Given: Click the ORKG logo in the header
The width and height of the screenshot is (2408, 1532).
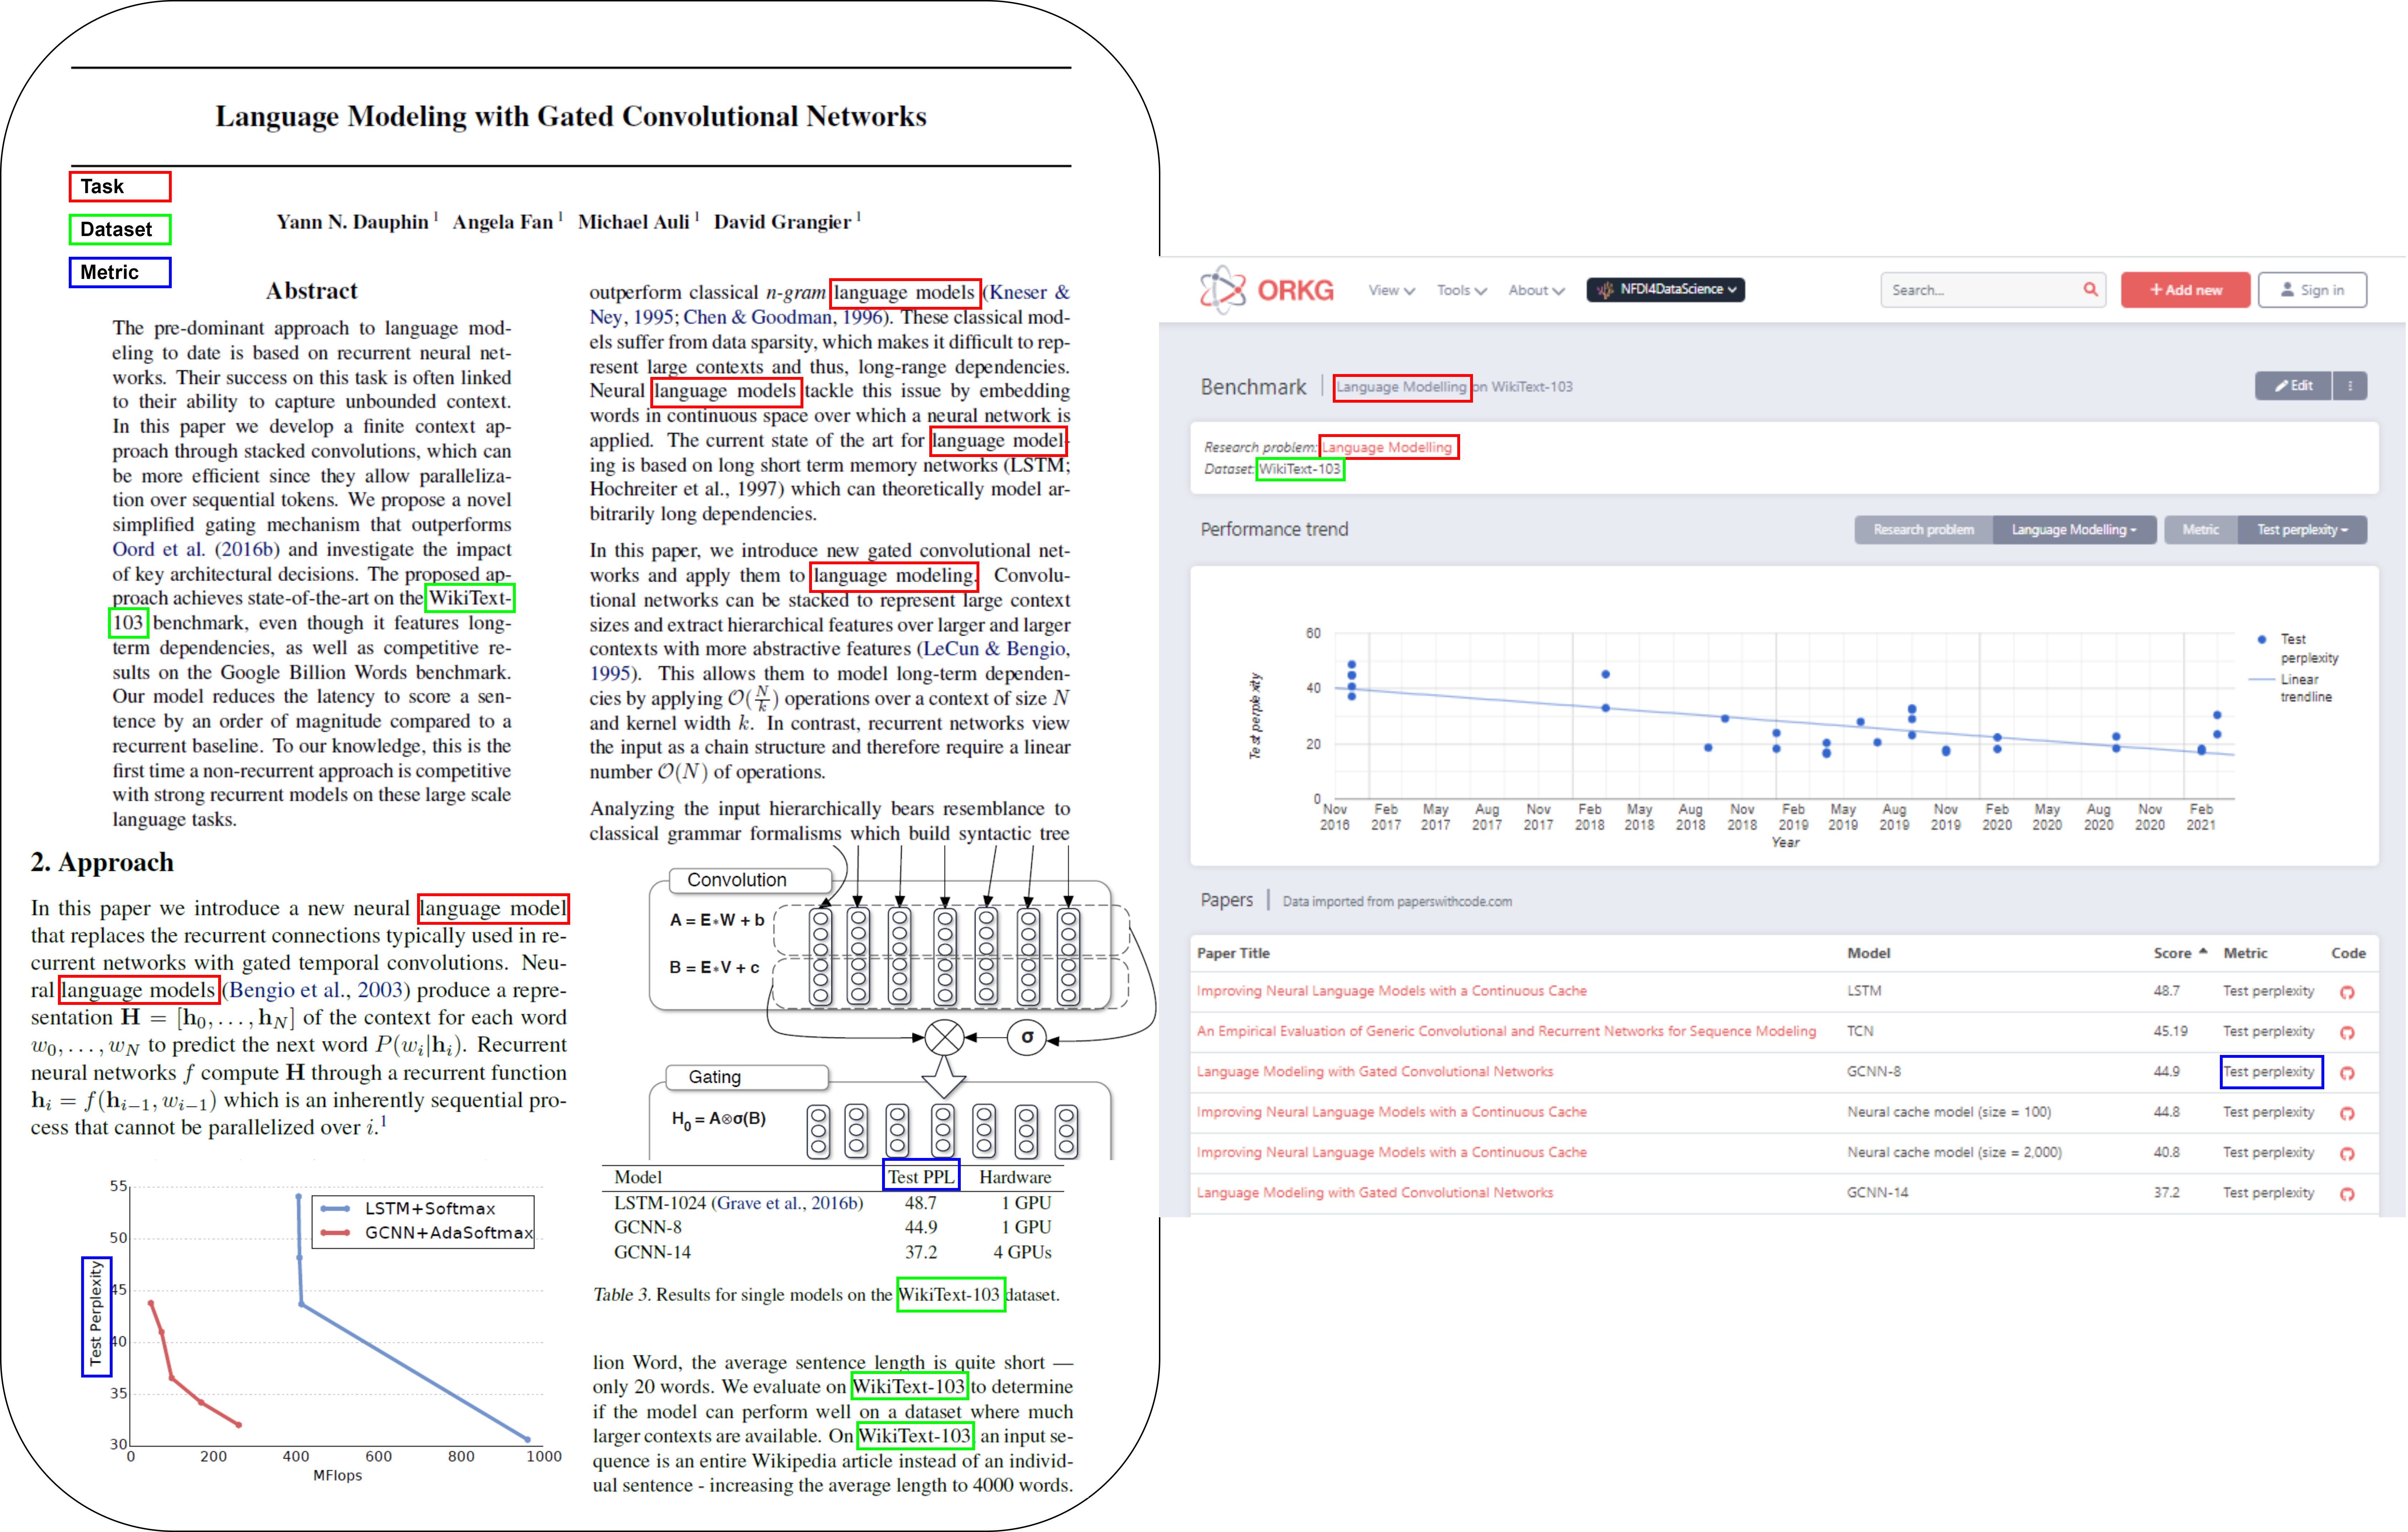Looking at the screenshot, I should coord(1267,290).
